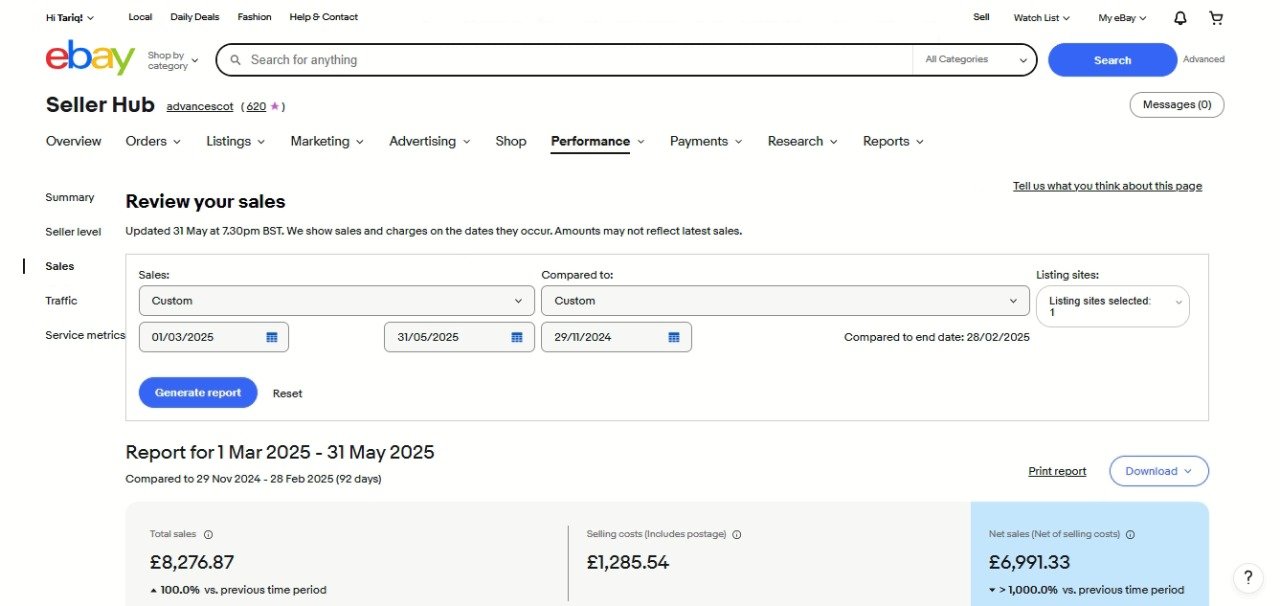Click the £1,285.54 selling costs value
This screenshot has width=1280, height=606.
(x=628, y=563)
